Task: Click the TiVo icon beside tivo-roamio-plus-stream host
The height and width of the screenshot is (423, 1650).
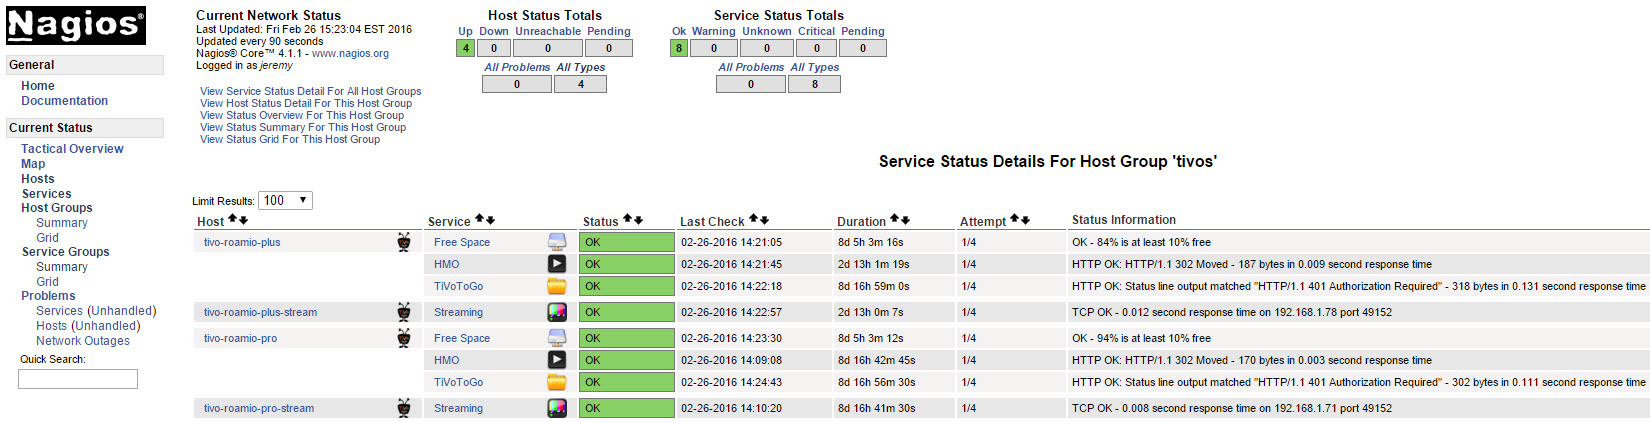Action: coord(403,312)
